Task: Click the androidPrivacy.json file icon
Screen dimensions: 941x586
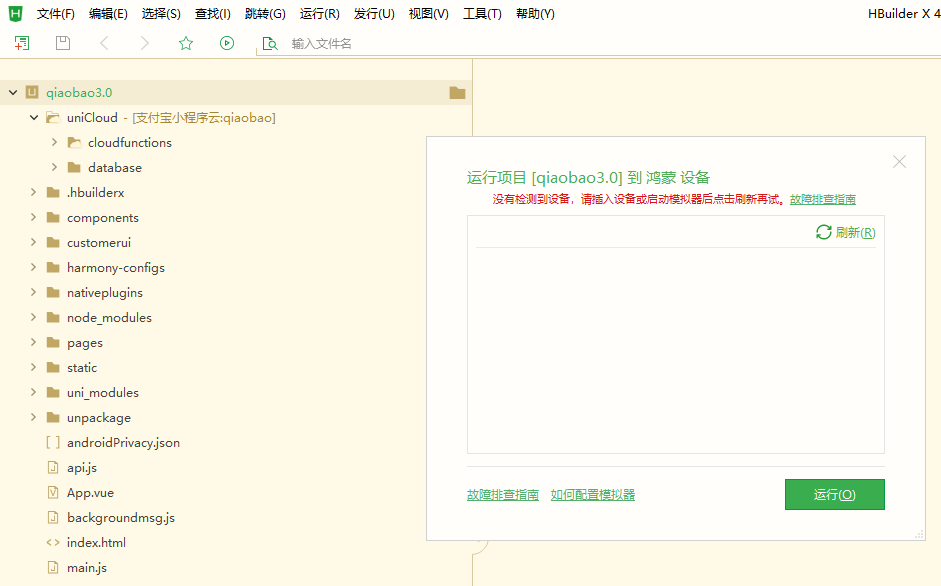Action: click(x=53, y=443)
